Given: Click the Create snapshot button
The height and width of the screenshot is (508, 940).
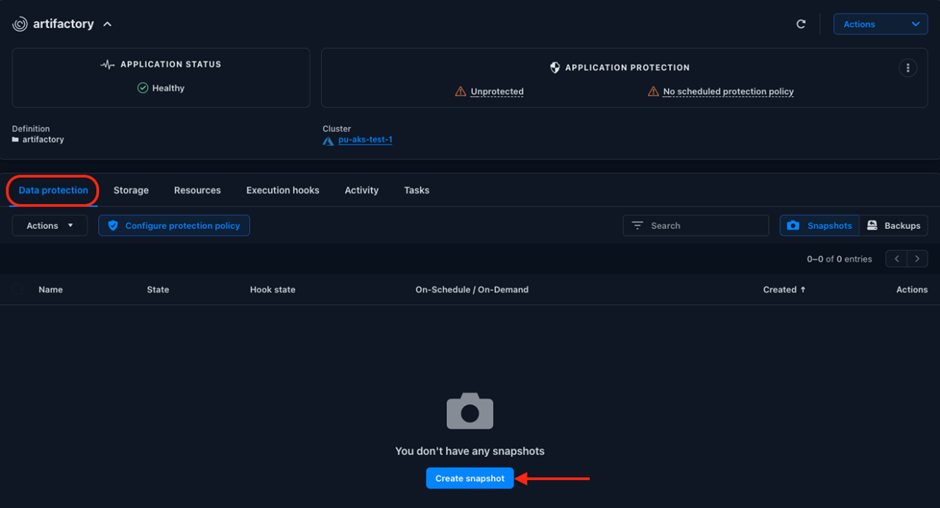Looking at the screenshot, I should click(470, 478).
